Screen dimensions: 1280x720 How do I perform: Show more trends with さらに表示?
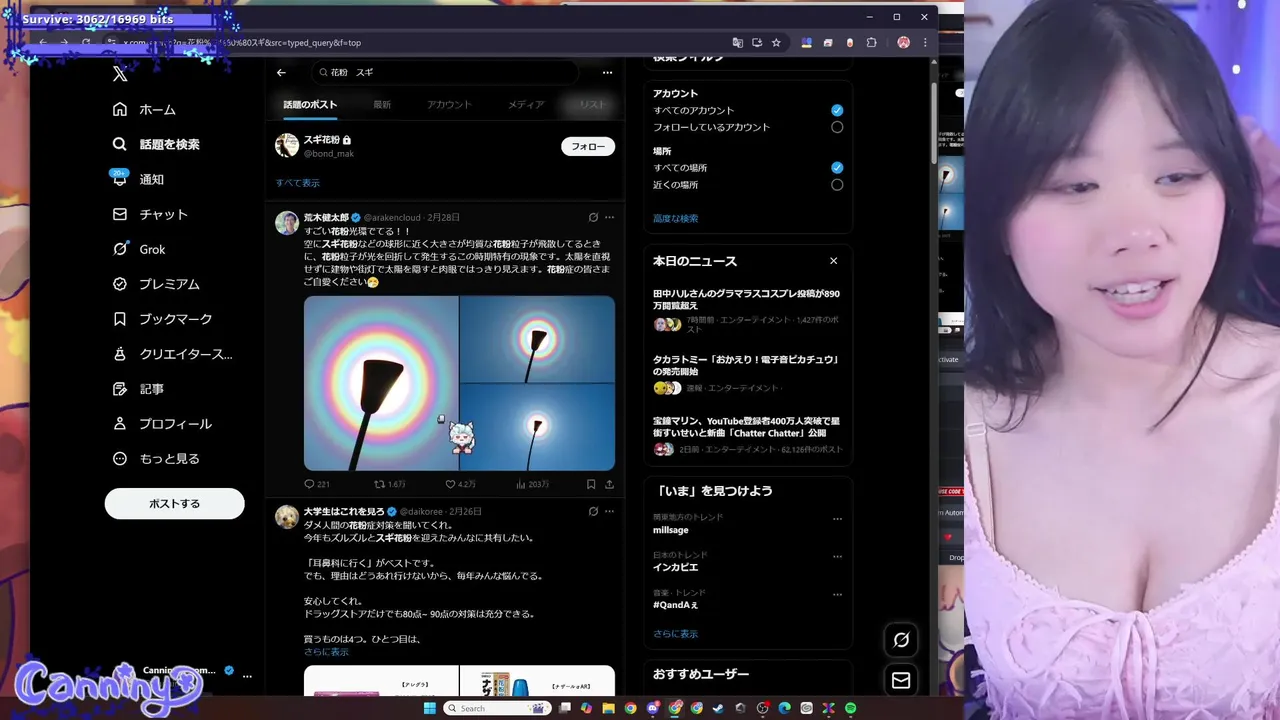pyautogui.click(x=675, y=633)
